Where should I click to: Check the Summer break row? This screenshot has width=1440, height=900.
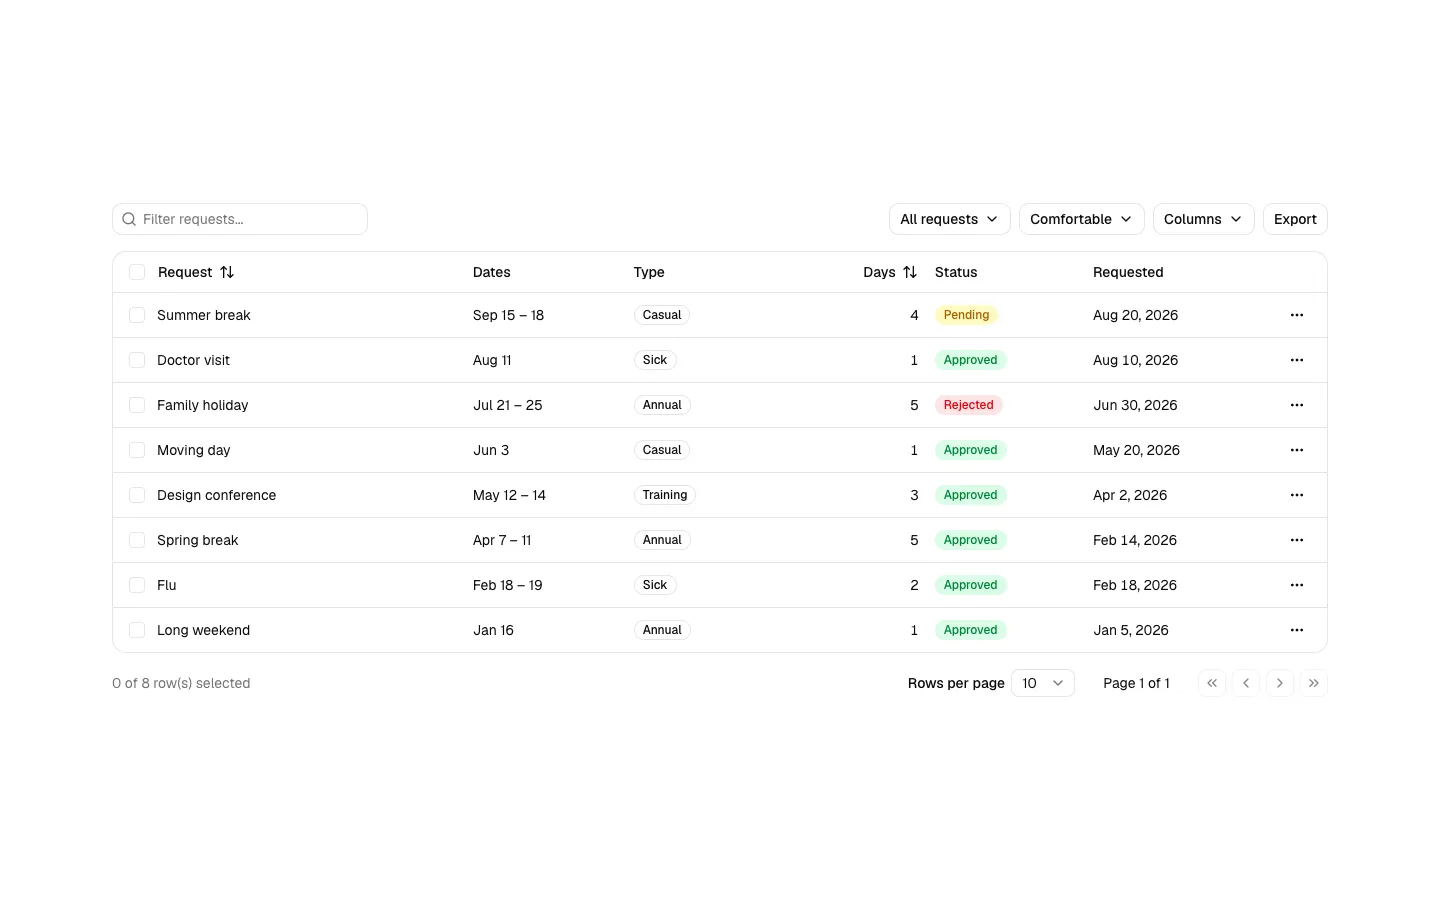pyautogui.click(x=137, y=315)
